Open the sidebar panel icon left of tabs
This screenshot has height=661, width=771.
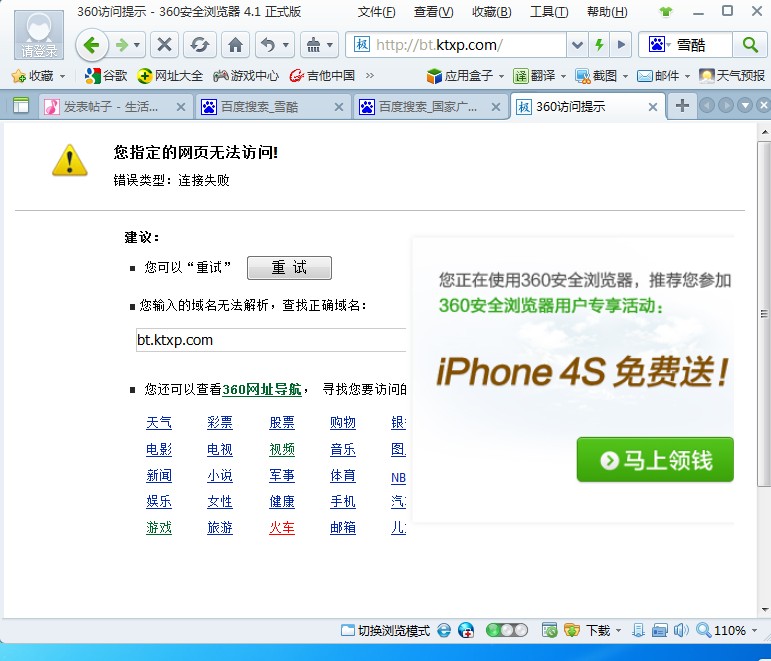[x=21, y=106]
